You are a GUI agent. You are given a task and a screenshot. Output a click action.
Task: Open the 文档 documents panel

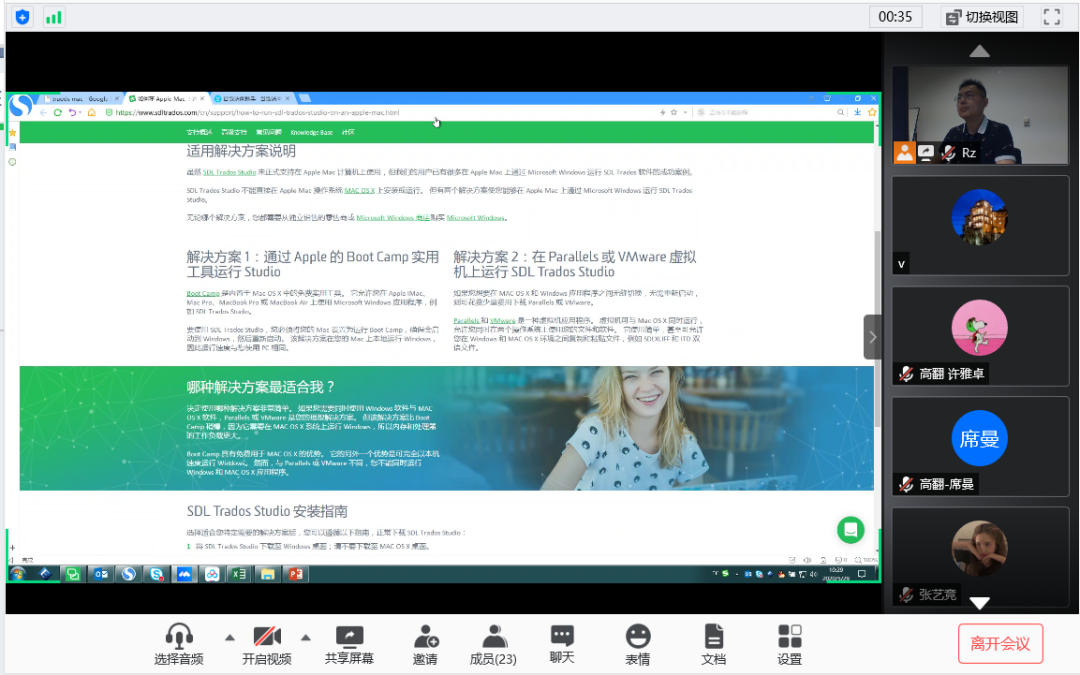[x=713, y=644]
